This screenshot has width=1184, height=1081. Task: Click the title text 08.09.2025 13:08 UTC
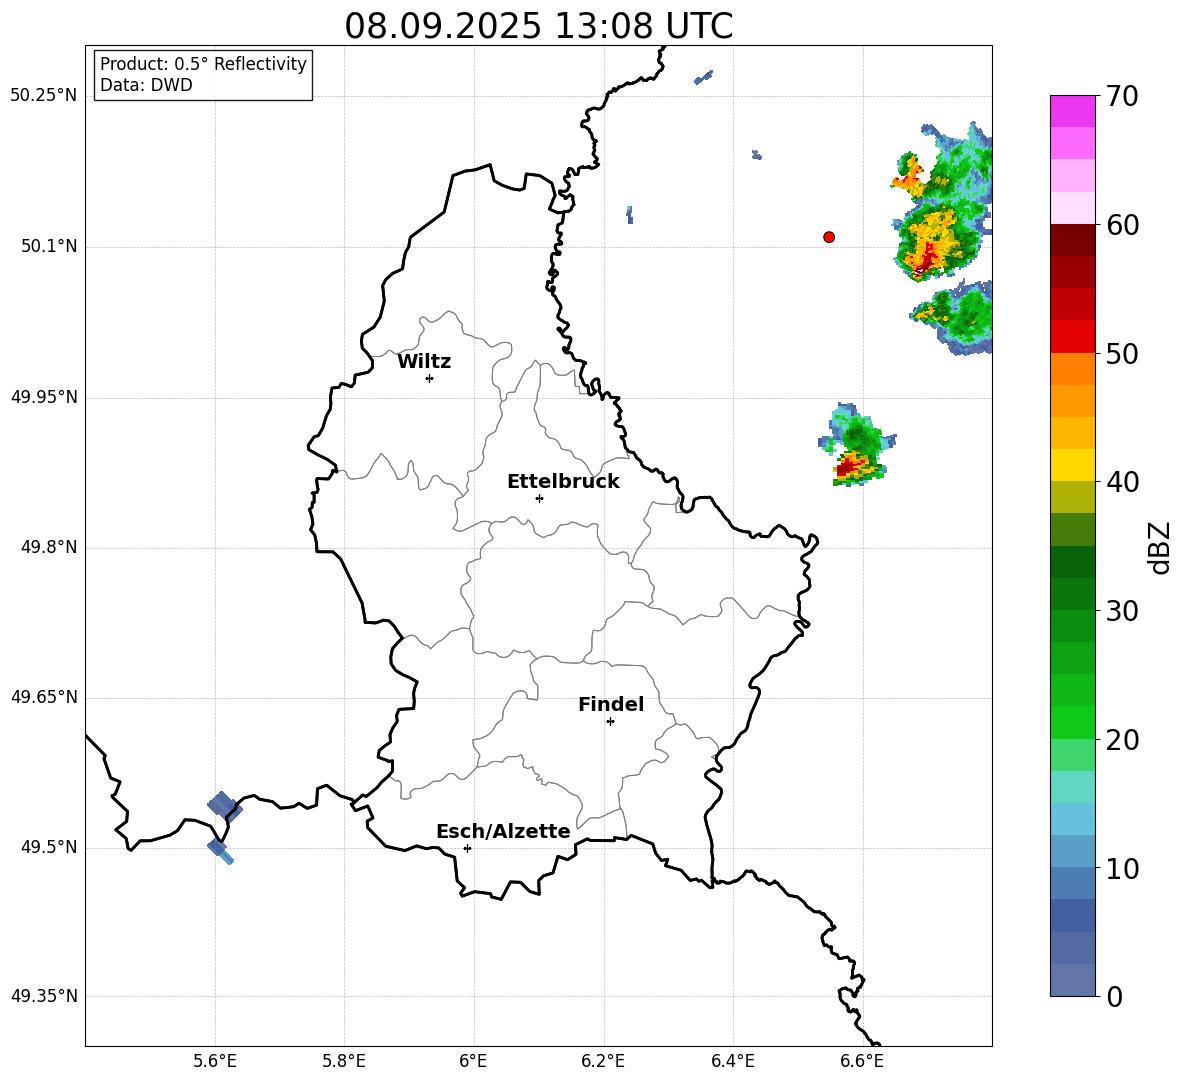click(538, 26)
